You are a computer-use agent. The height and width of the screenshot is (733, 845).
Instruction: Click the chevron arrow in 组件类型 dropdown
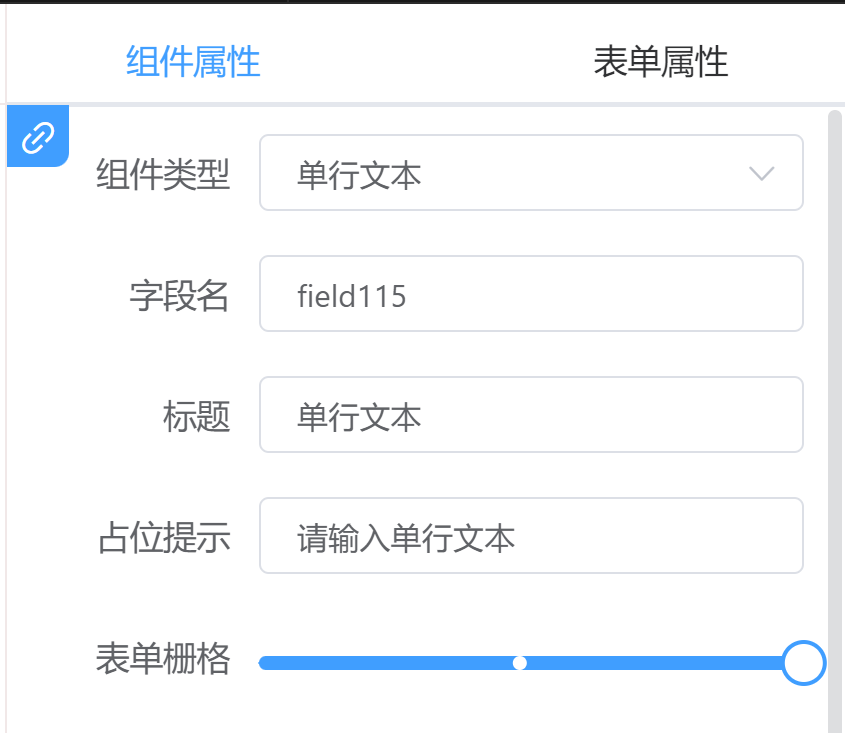point(761,174)
